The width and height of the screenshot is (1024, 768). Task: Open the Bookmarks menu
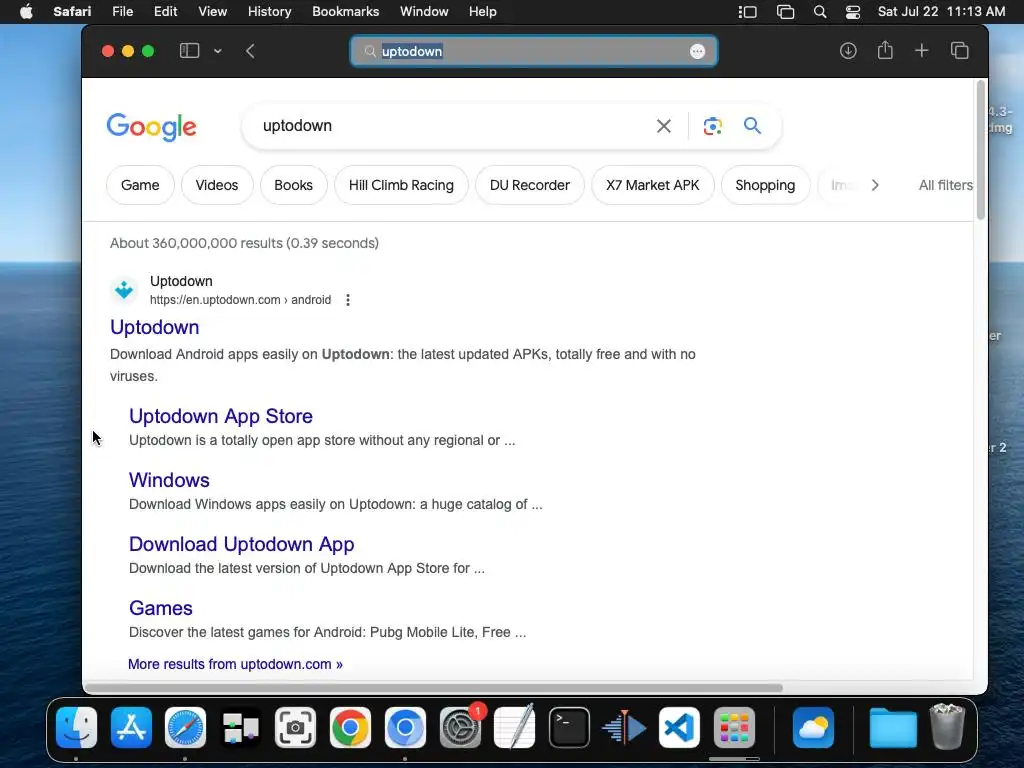(345, 12)
